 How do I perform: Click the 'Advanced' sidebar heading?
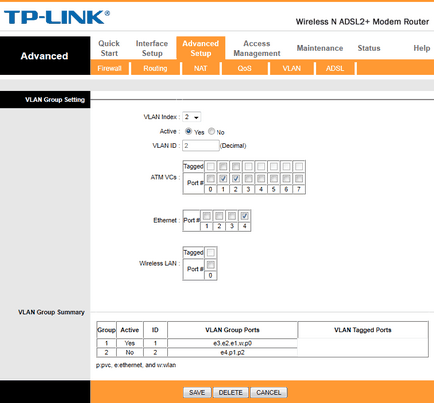(x=44, y=56)
